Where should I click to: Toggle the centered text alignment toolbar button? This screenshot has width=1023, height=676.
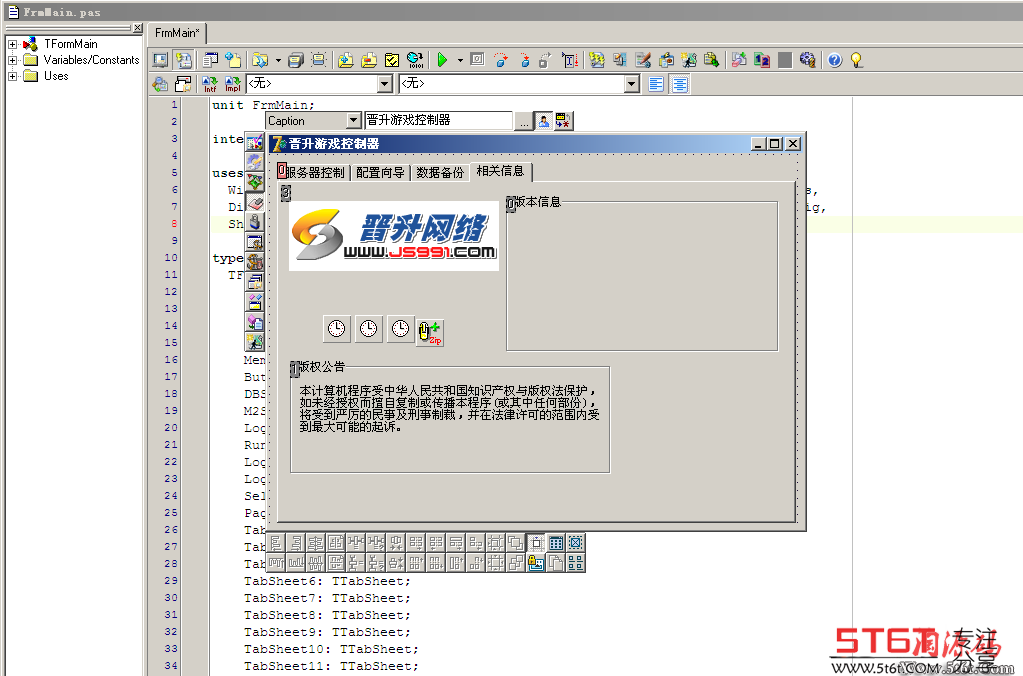680,84
